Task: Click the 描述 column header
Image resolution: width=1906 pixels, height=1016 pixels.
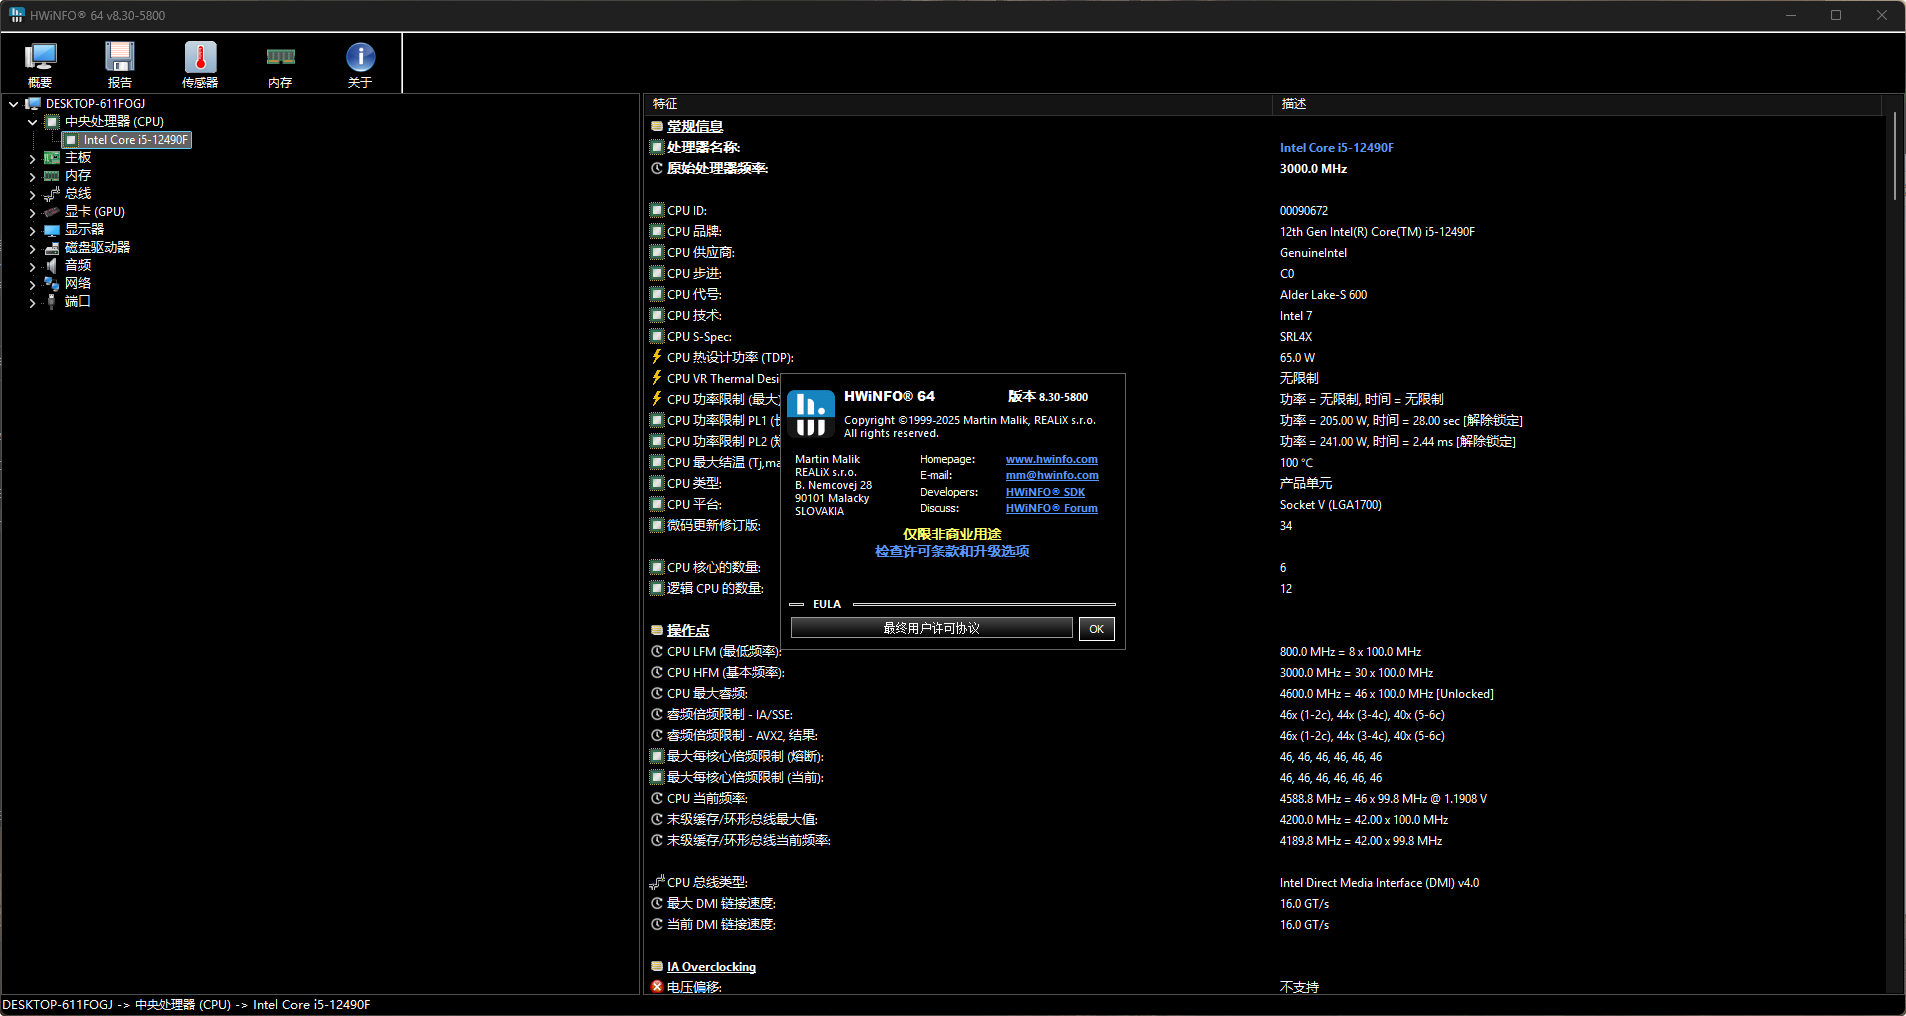Action: 1293,103
